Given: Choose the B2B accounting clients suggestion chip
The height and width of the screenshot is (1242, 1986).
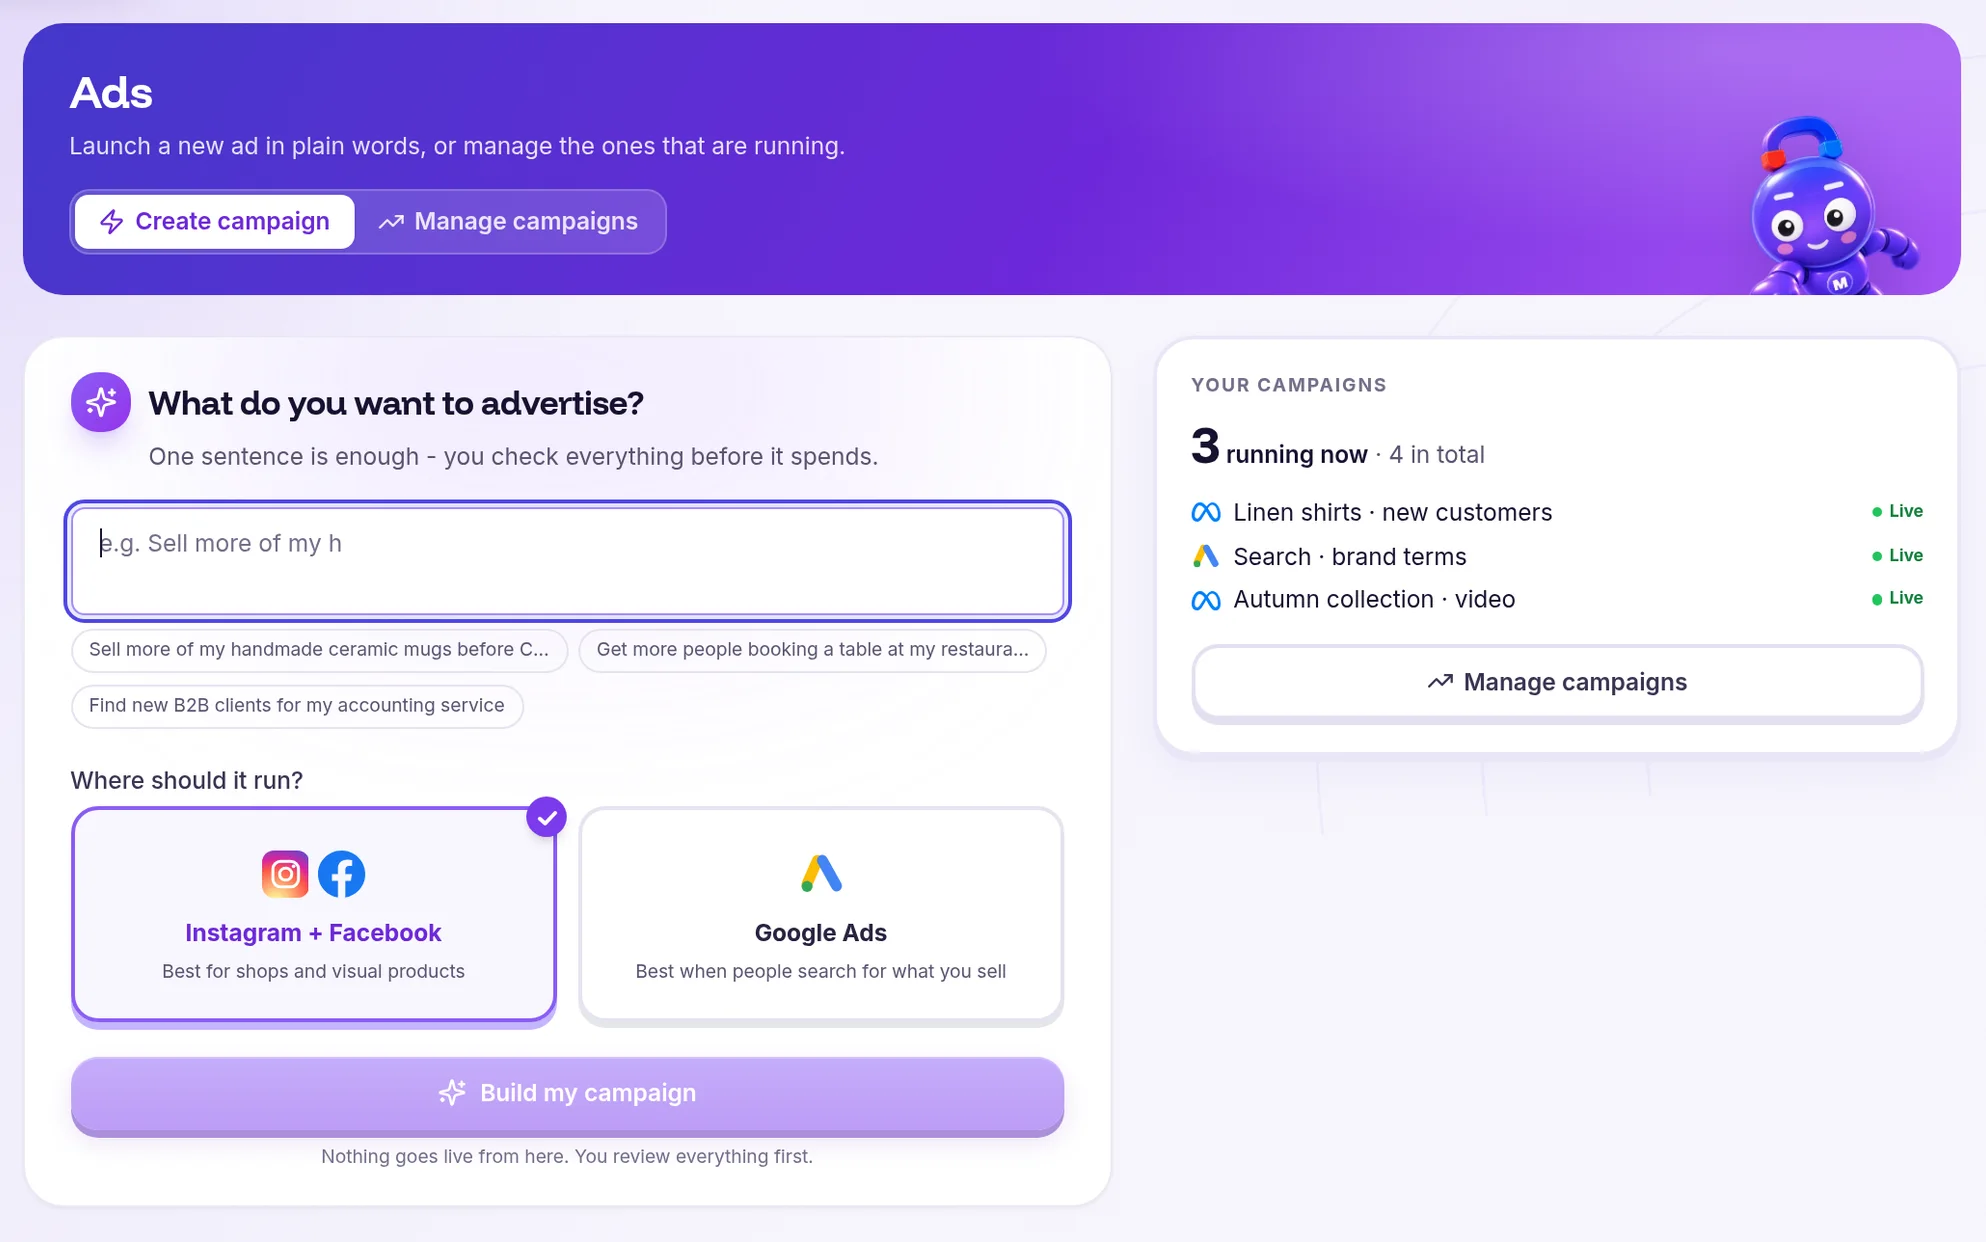Looking at the screenshot, I should click(297, 706).
